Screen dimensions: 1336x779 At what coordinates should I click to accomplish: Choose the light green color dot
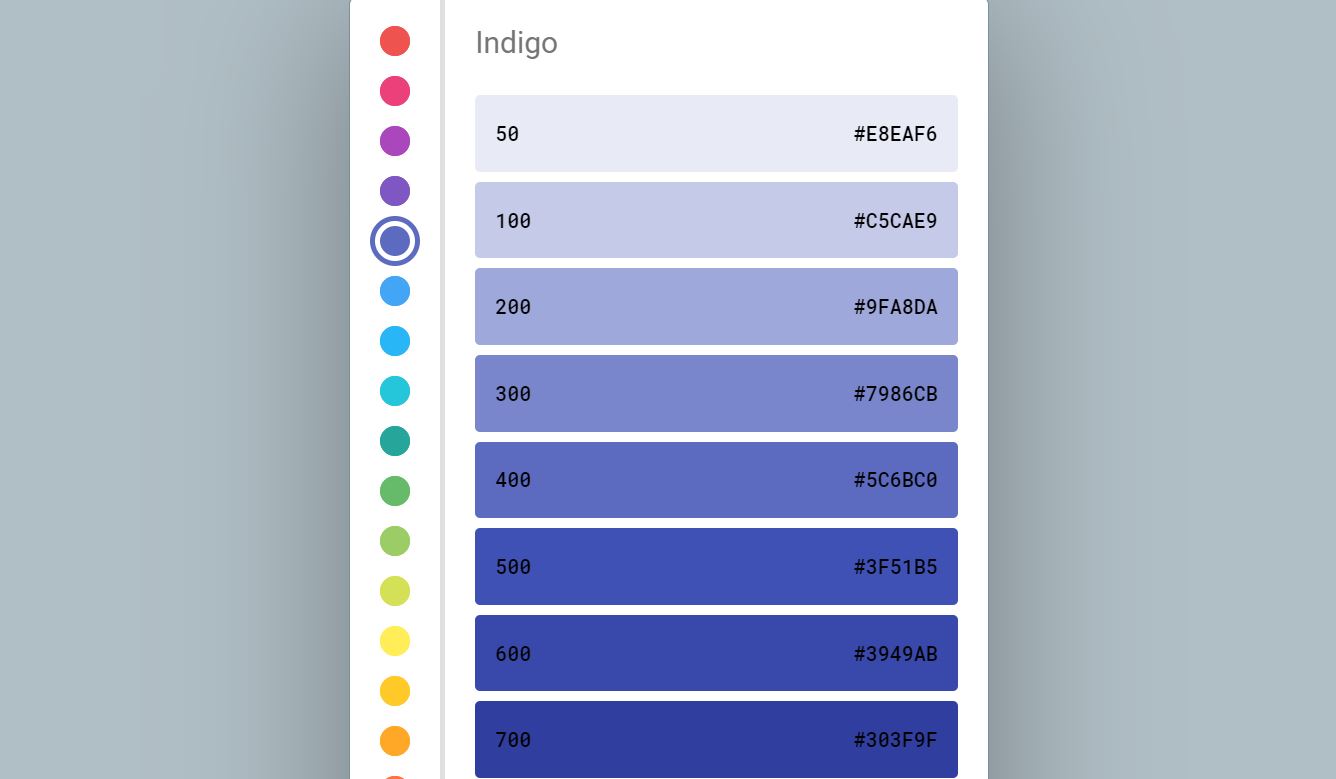395,541
